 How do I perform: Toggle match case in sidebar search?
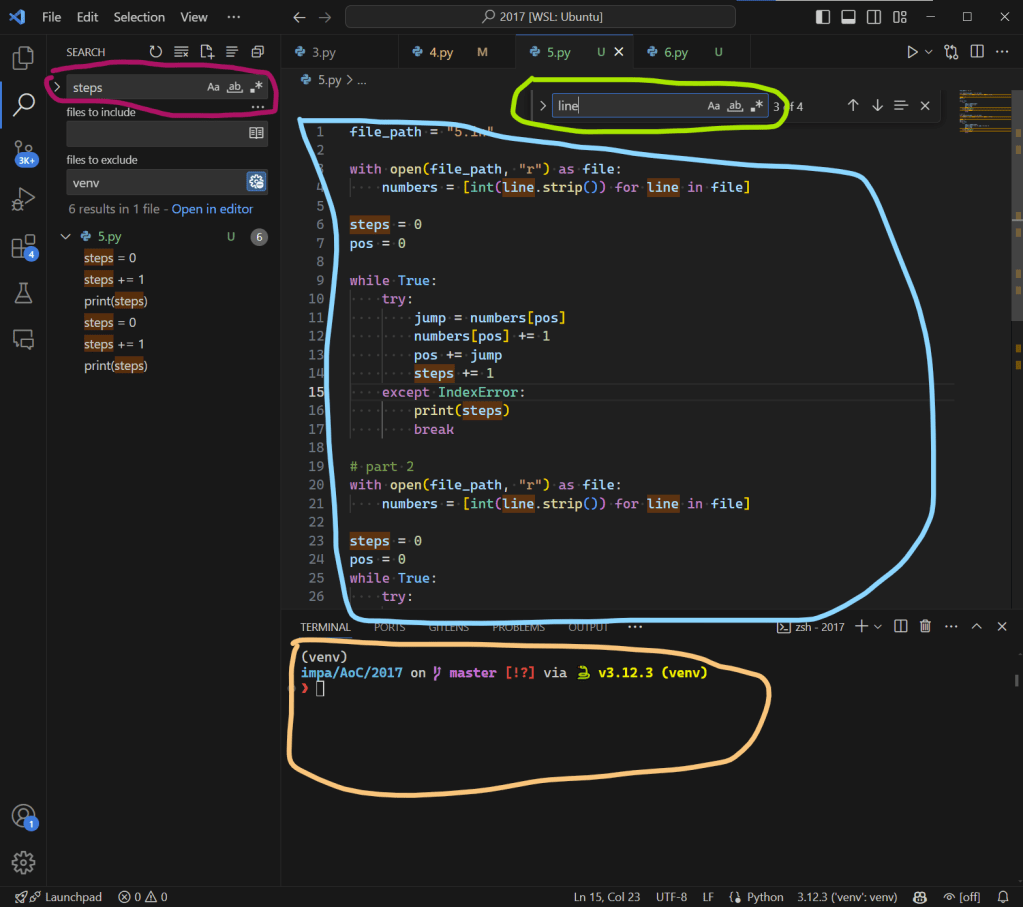[212, 87]
